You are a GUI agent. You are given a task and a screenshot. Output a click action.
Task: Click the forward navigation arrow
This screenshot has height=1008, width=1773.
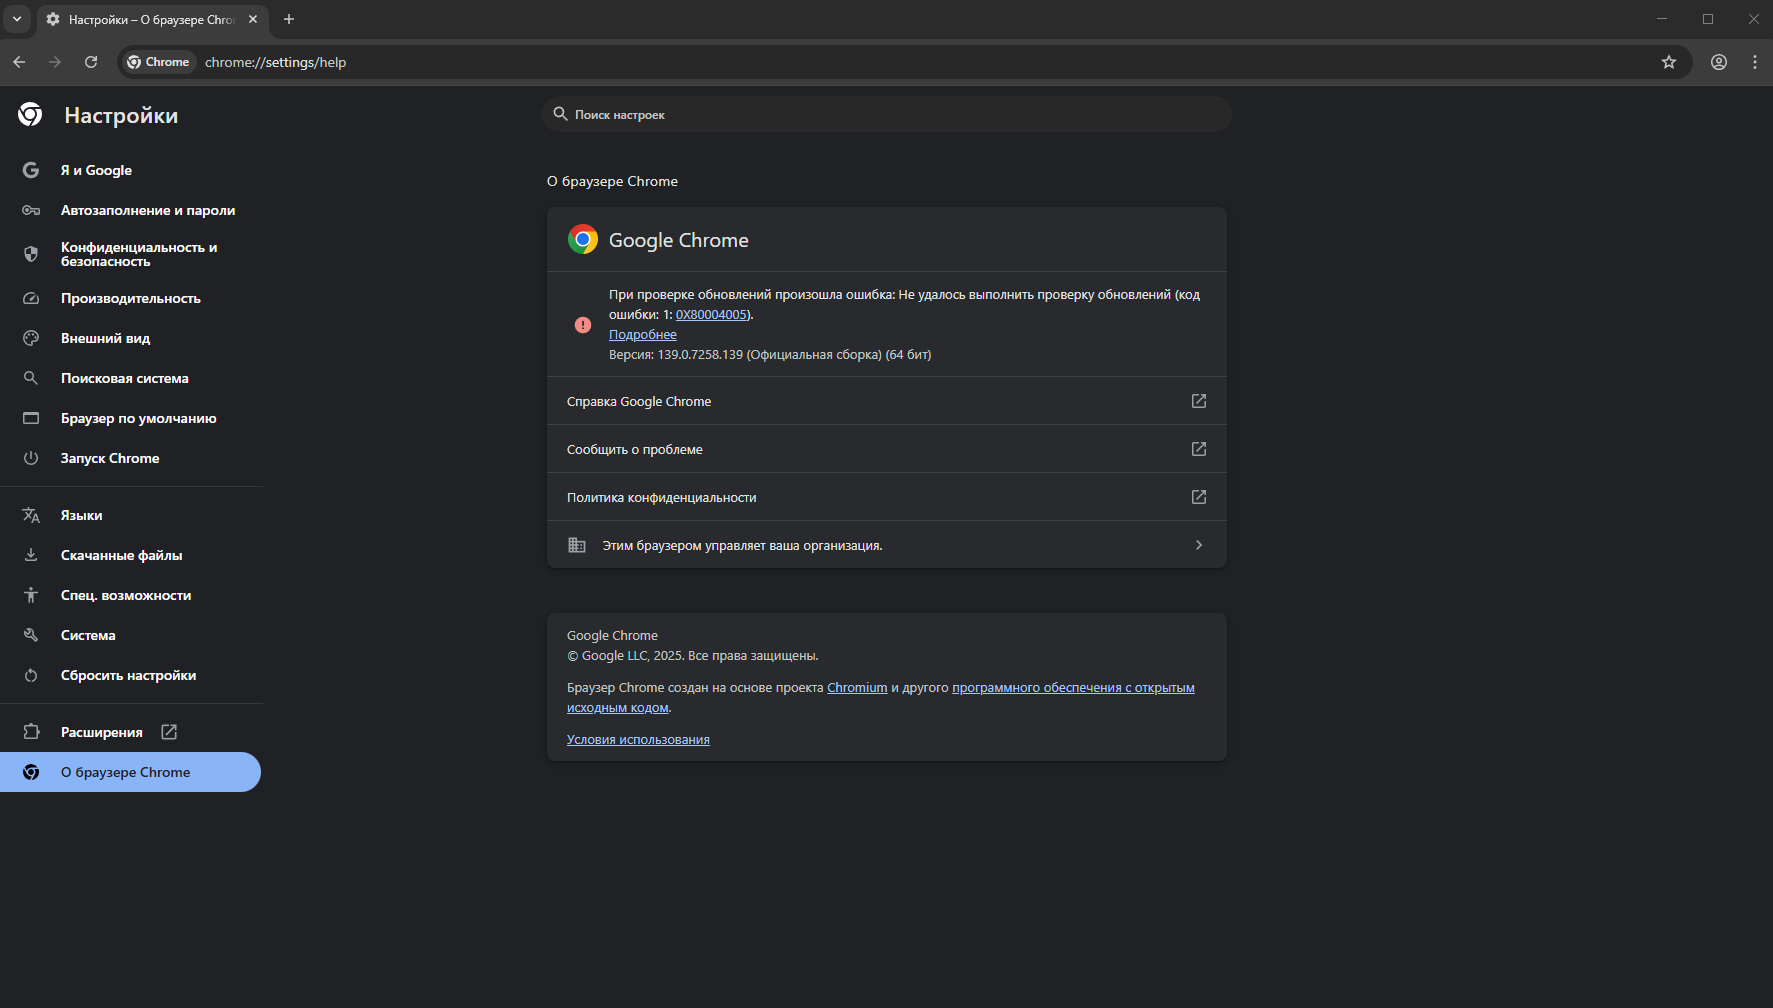[55, 62]
